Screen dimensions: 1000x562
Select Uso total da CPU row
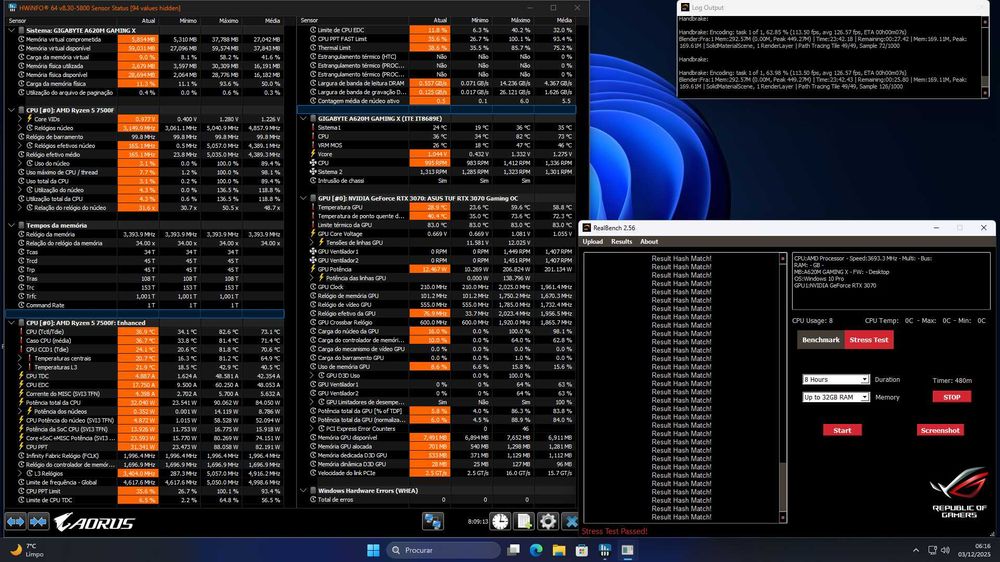coord(145,181)
